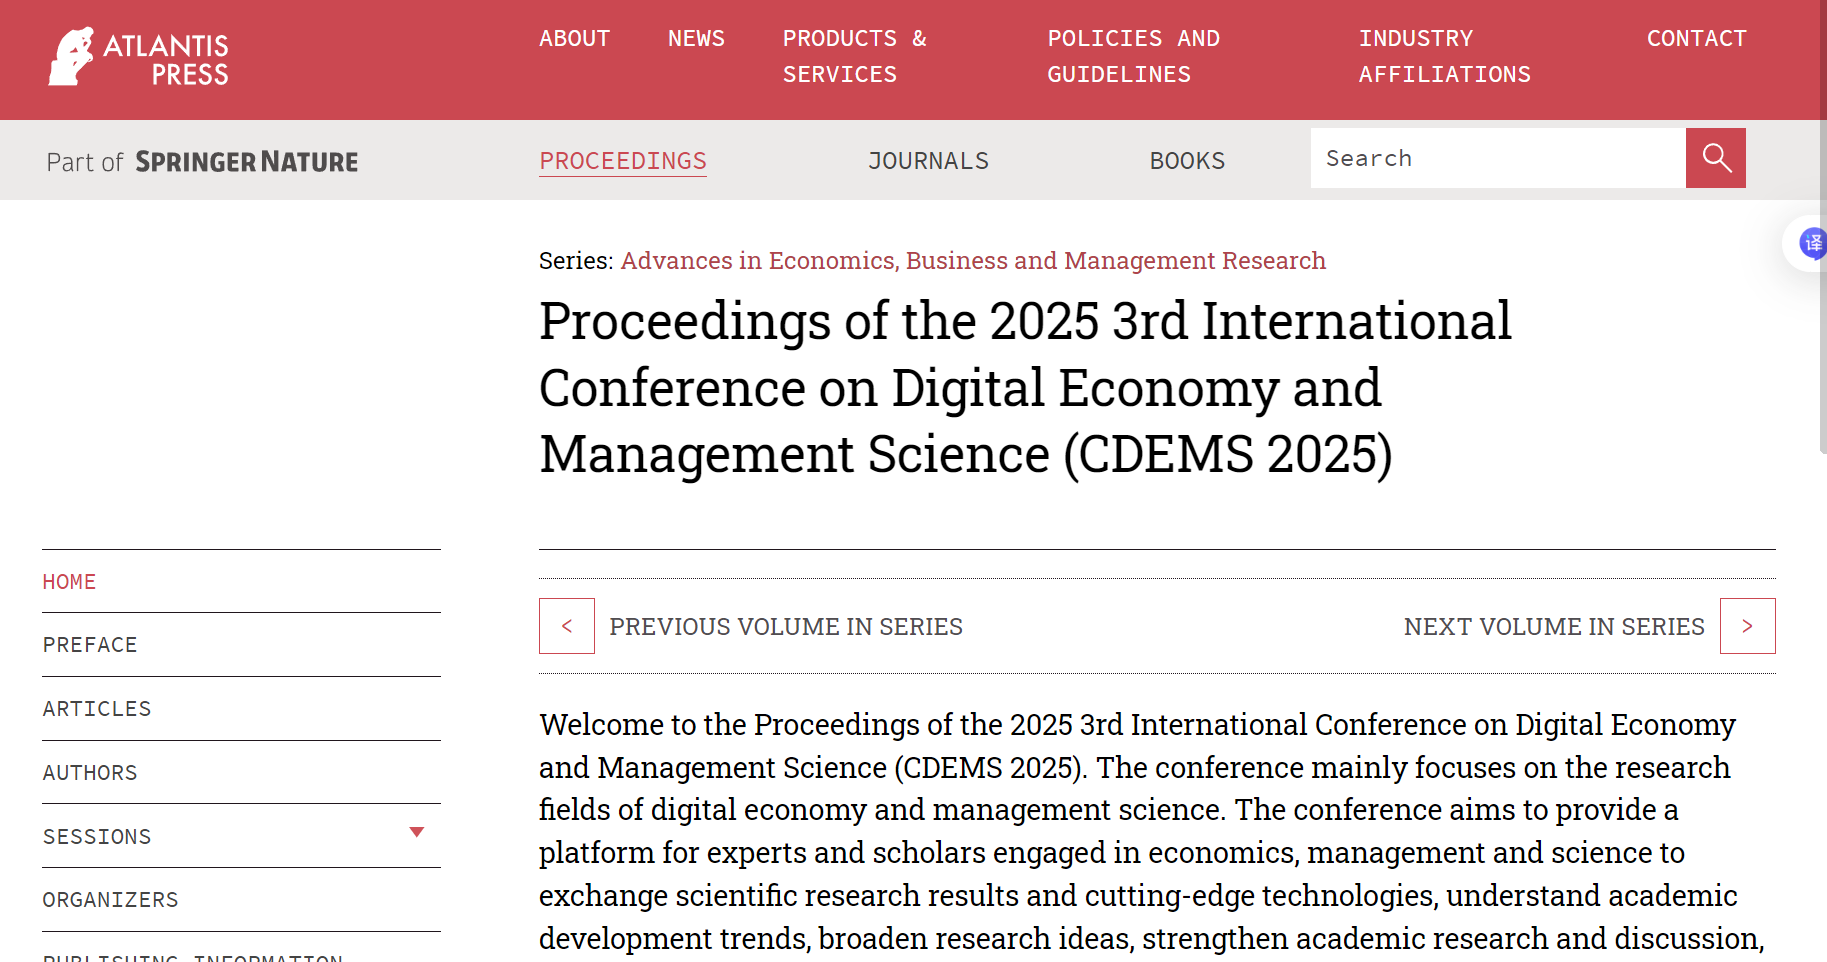
Task: Open Policies and Guidelines menu
Action: click(x=1133, y=56)
